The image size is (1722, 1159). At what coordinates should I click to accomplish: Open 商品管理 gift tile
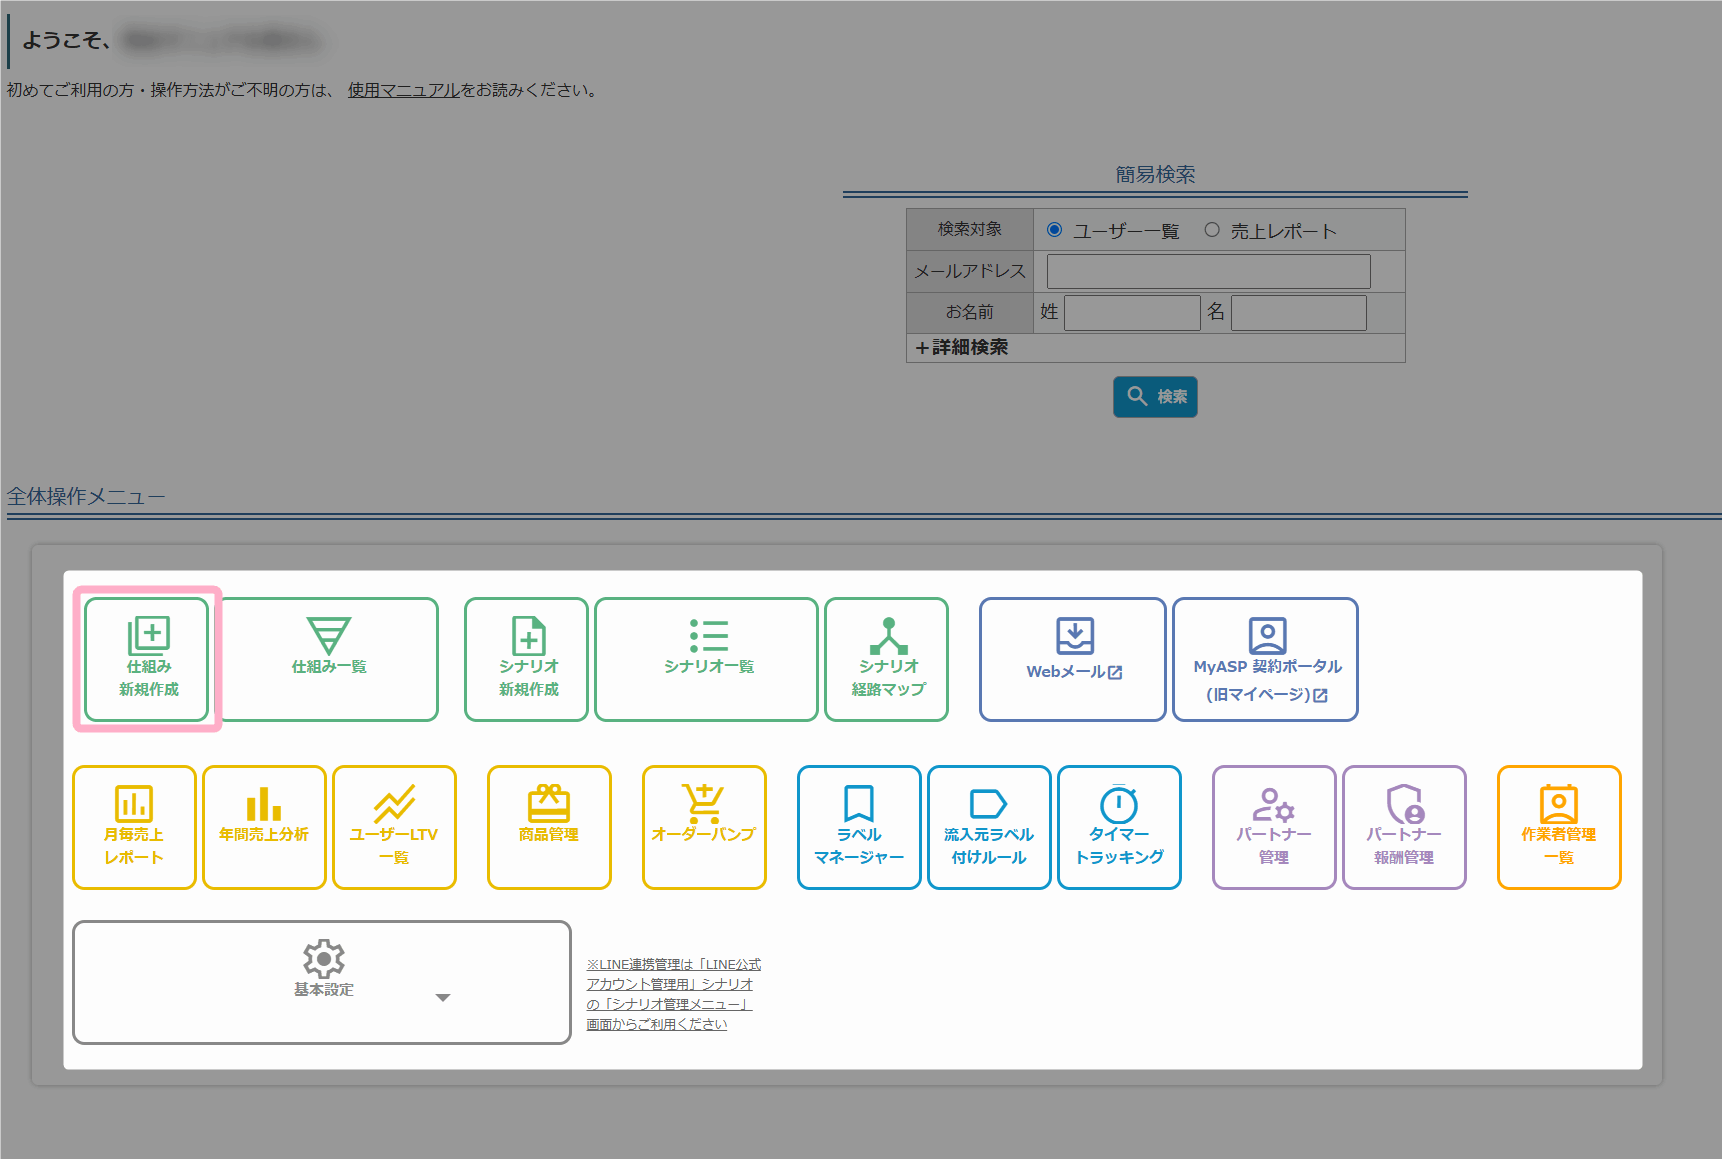pyautogui.click(x=549, y=827)
